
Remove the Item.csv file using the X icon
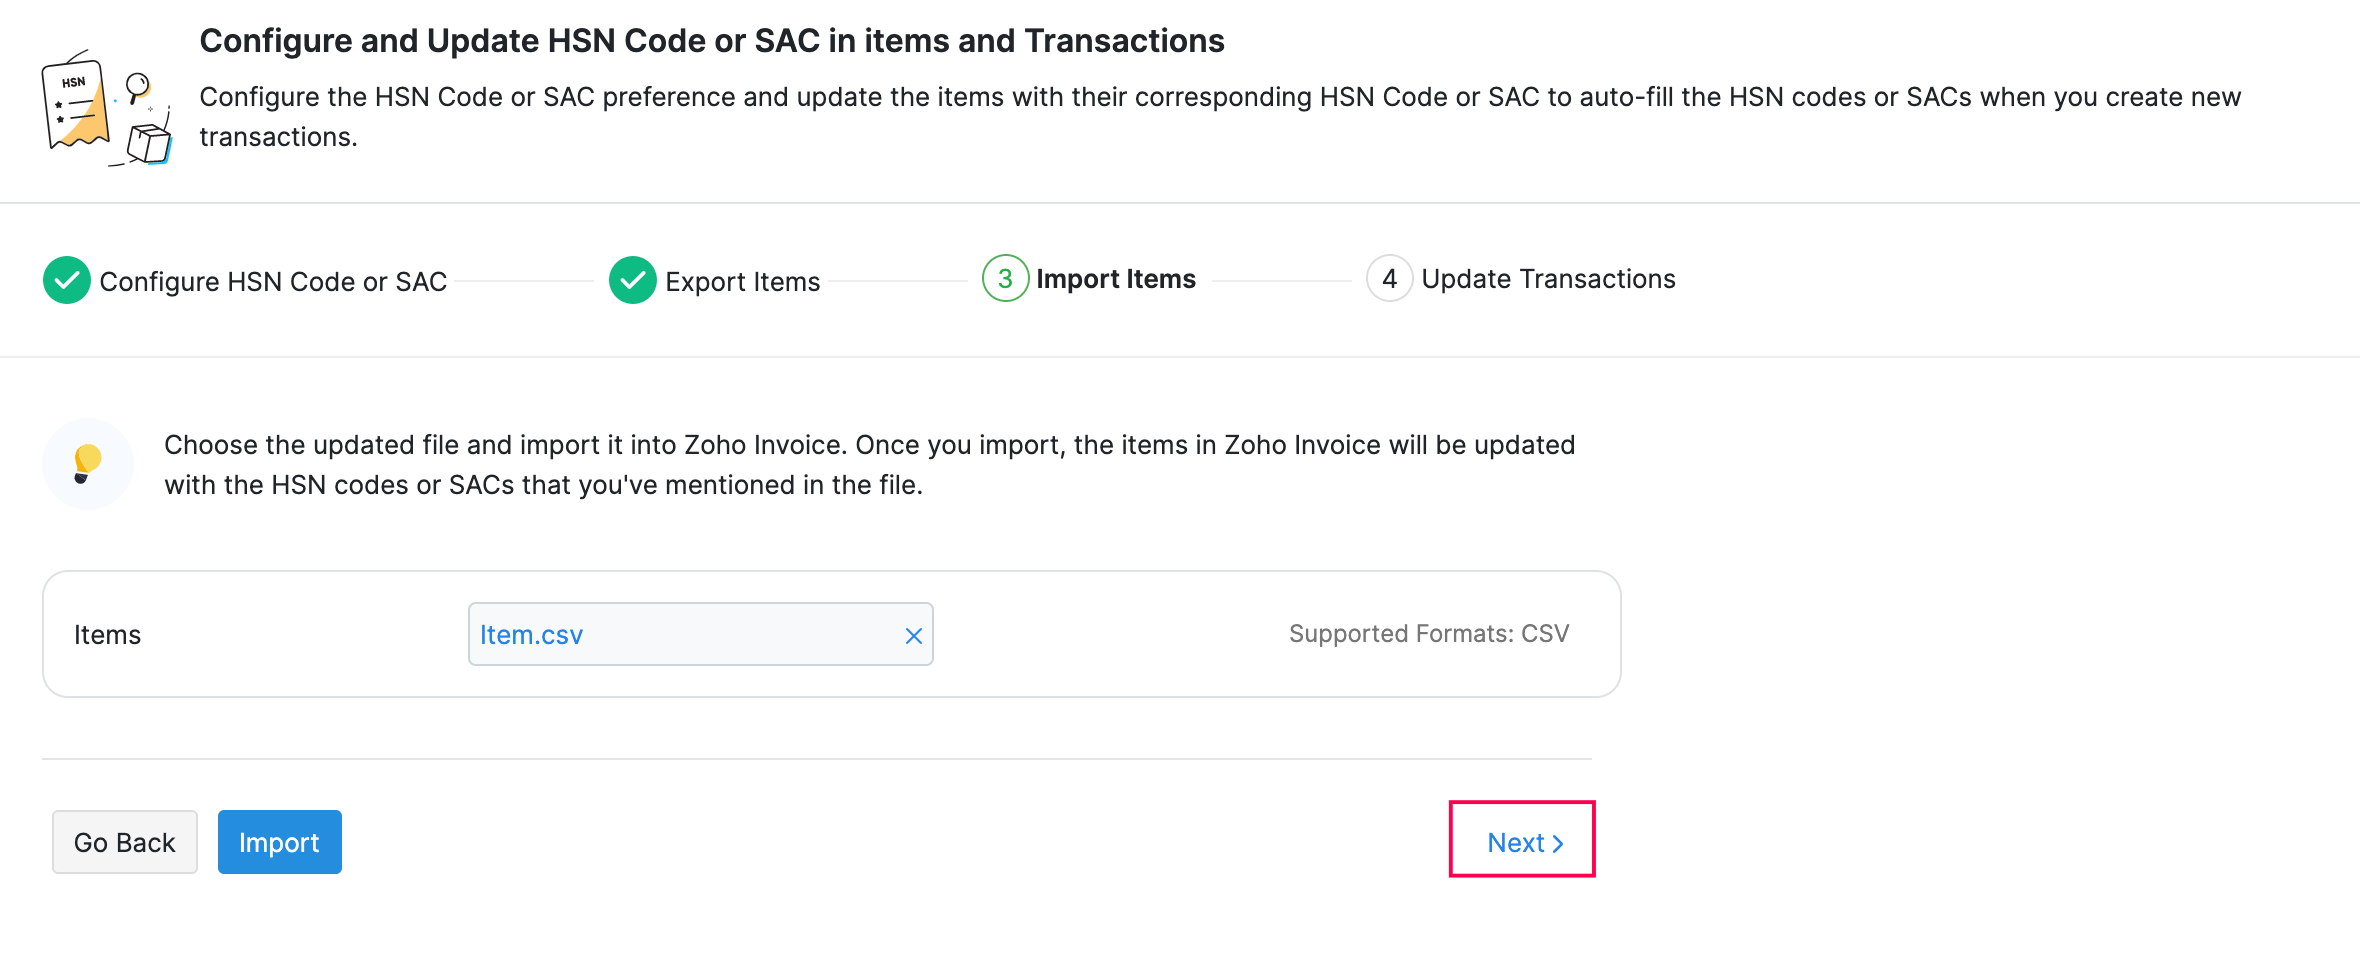pos(913,636)
